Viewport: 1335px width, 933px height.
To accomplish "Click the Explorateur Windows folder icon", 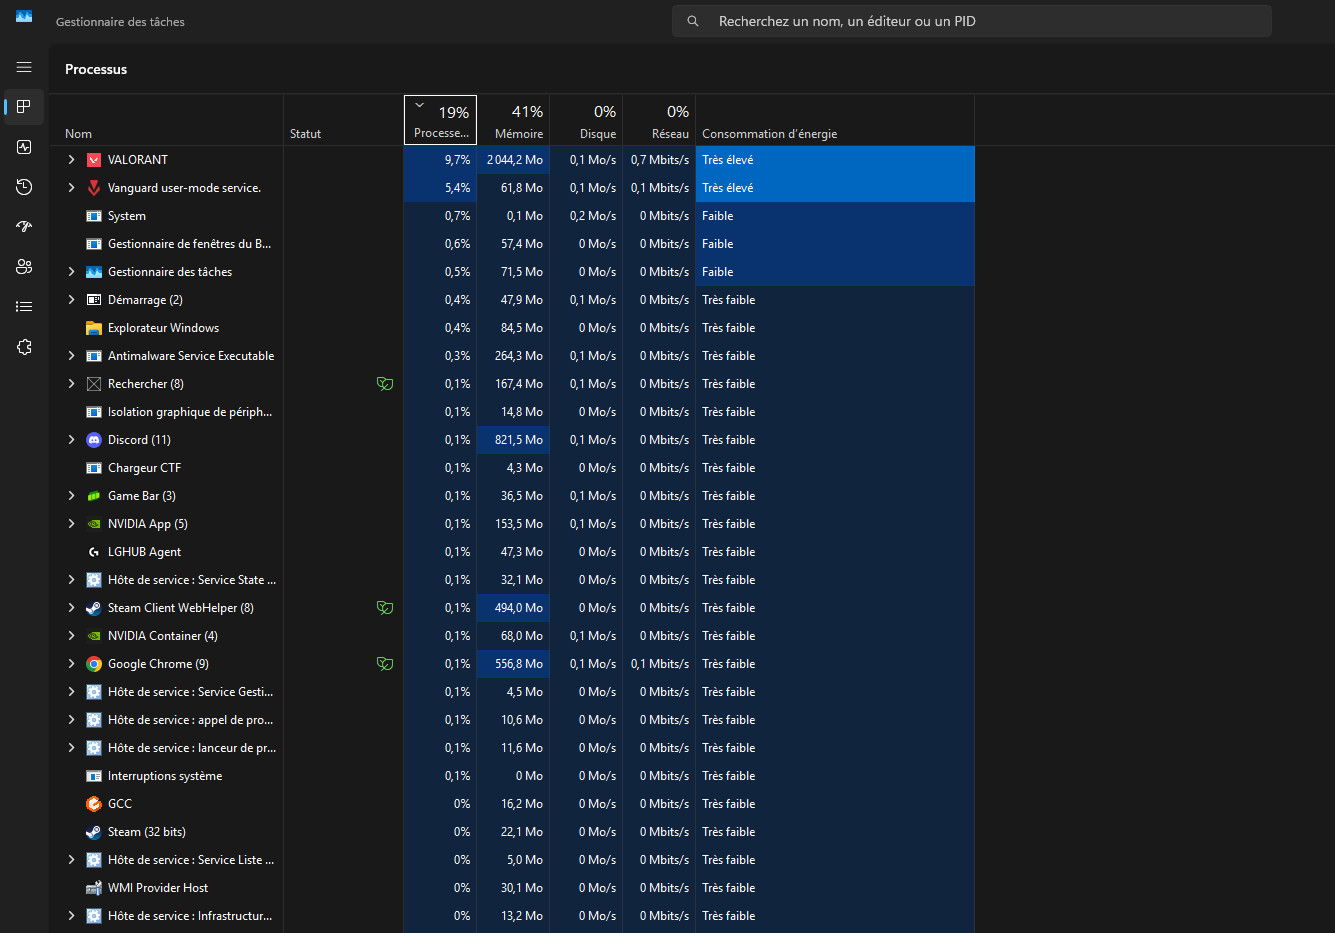I will pyautogui.click(x=94, y=328).
